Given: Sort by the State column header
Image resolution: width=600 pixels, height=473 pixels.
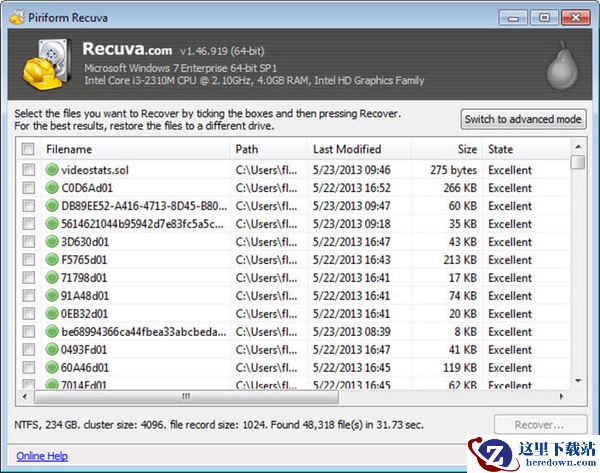Looking at the screenshot, I should (526, 149).
